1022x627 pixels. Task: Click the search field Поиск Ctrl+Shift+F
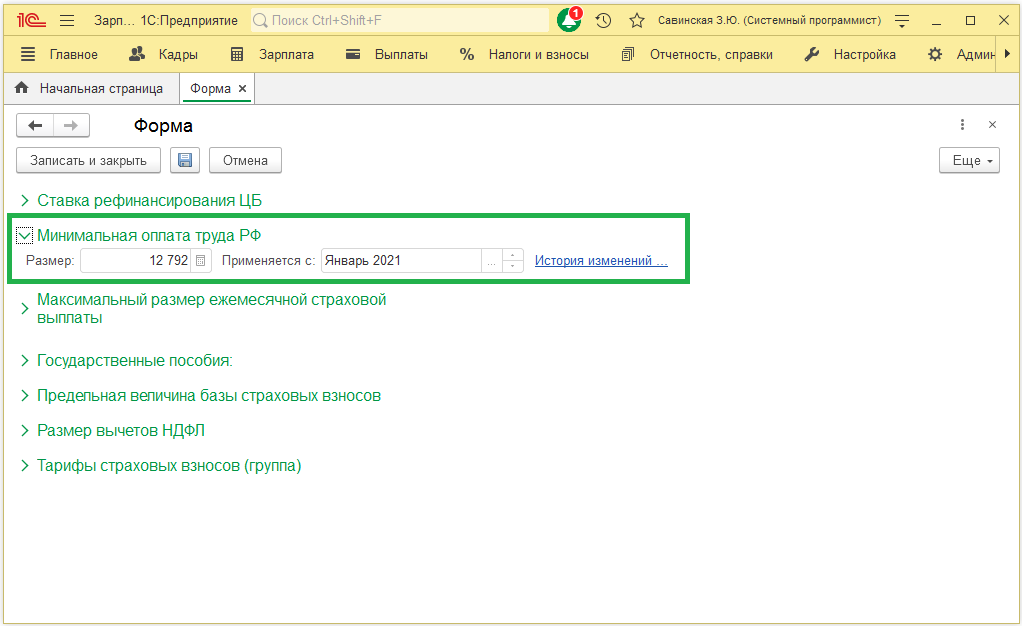[400, 20]
